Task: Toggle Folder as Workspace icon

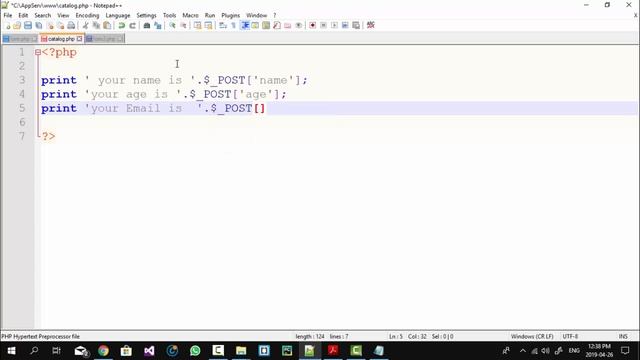Action: (288, 25)
